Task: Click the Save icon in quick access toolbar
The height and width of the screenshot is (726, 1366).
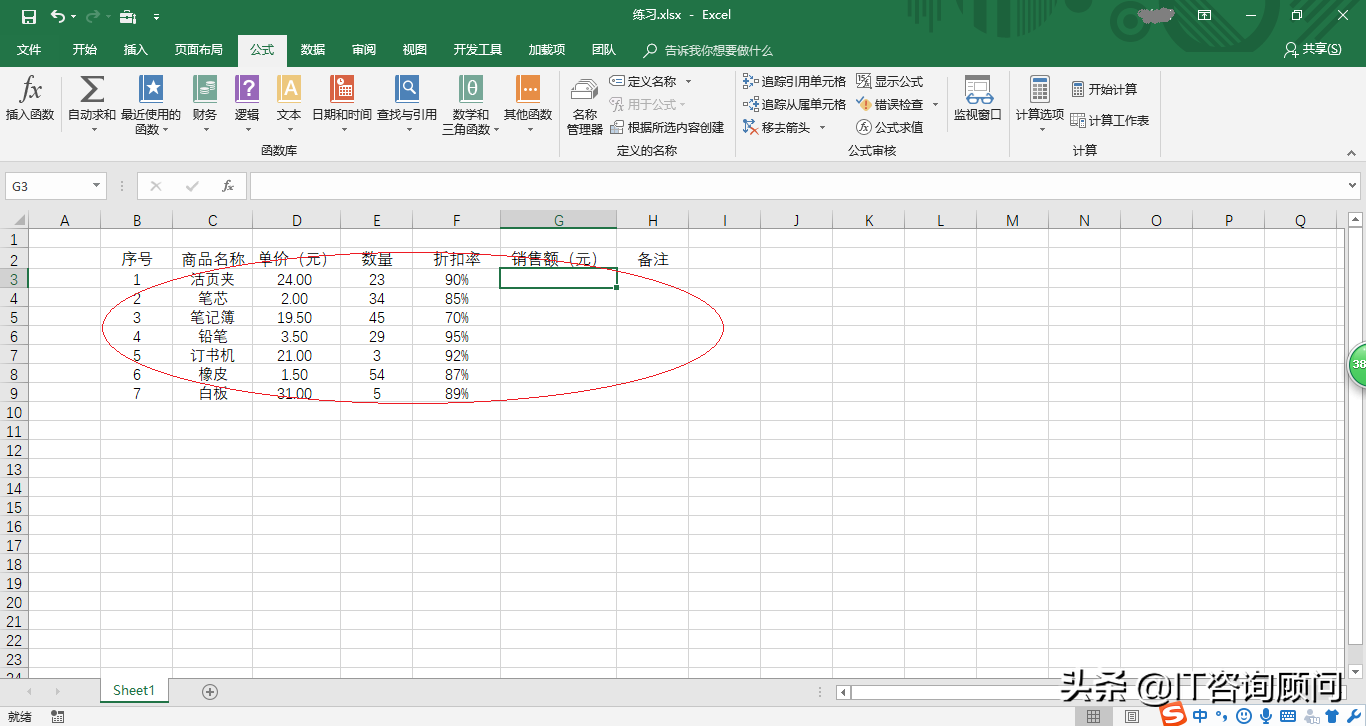Action: (29, 16)
